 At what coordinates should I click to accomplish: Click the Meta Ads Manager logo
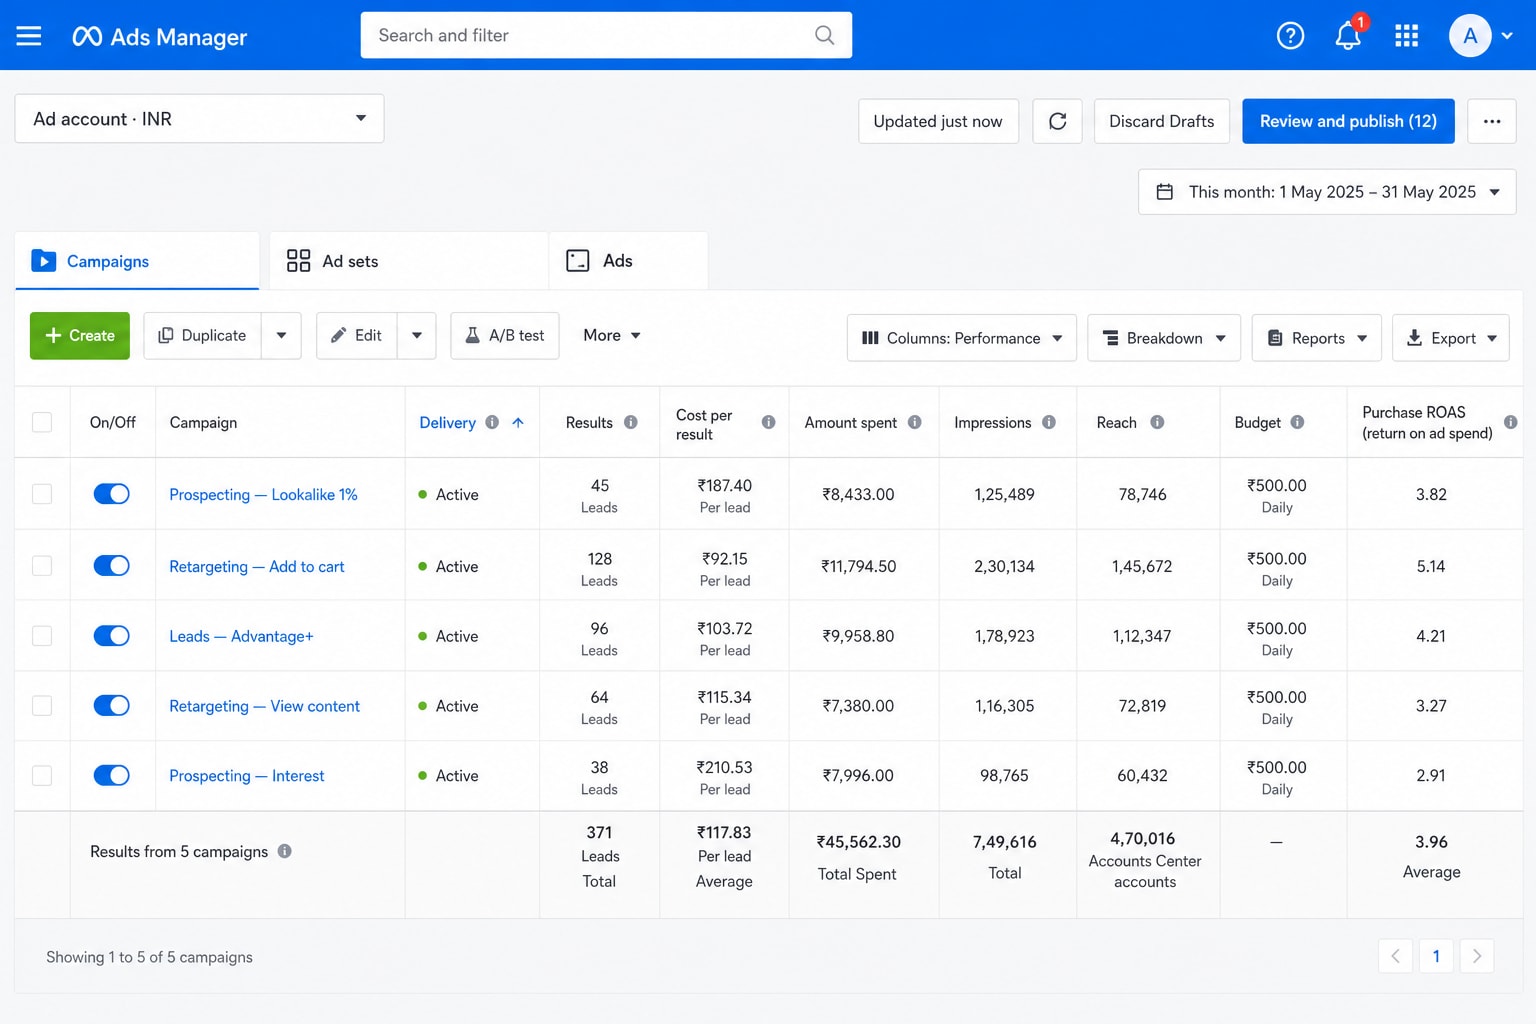[x=159, y=37]
